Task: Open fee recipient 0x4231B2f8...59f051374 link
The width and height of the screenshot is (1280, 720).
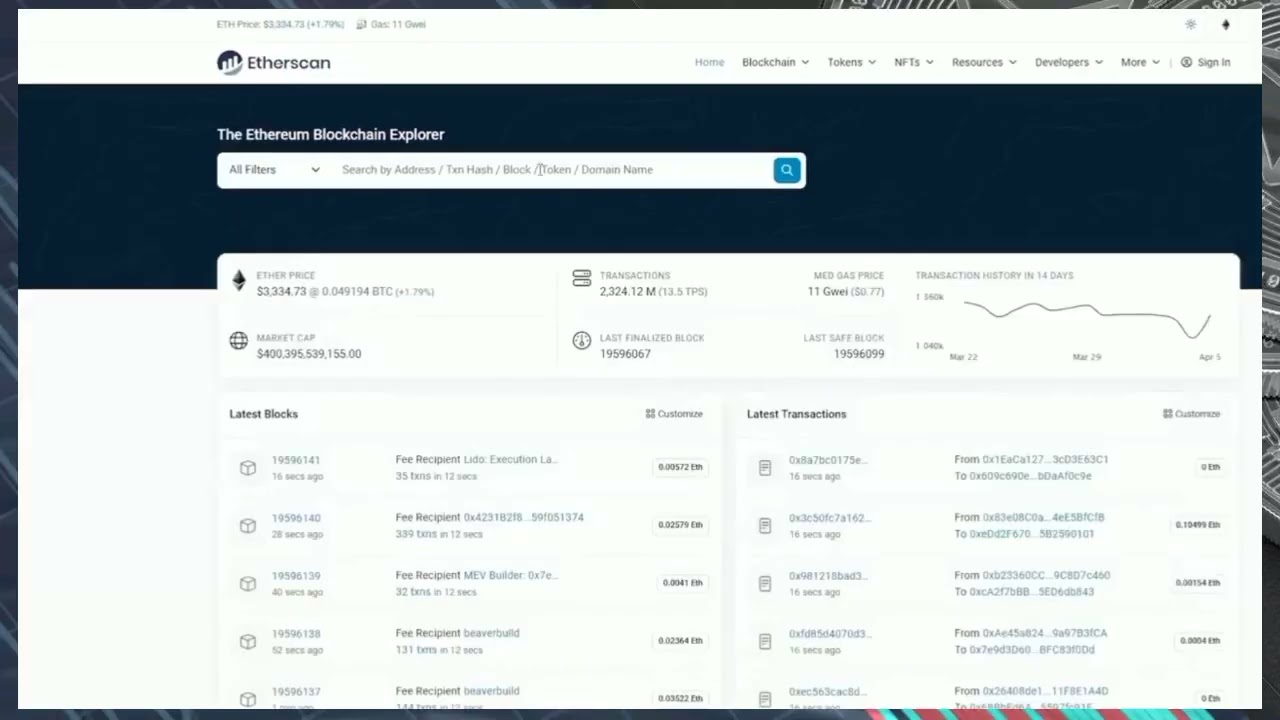Action: pyautogui.click(x=523, y=517)
